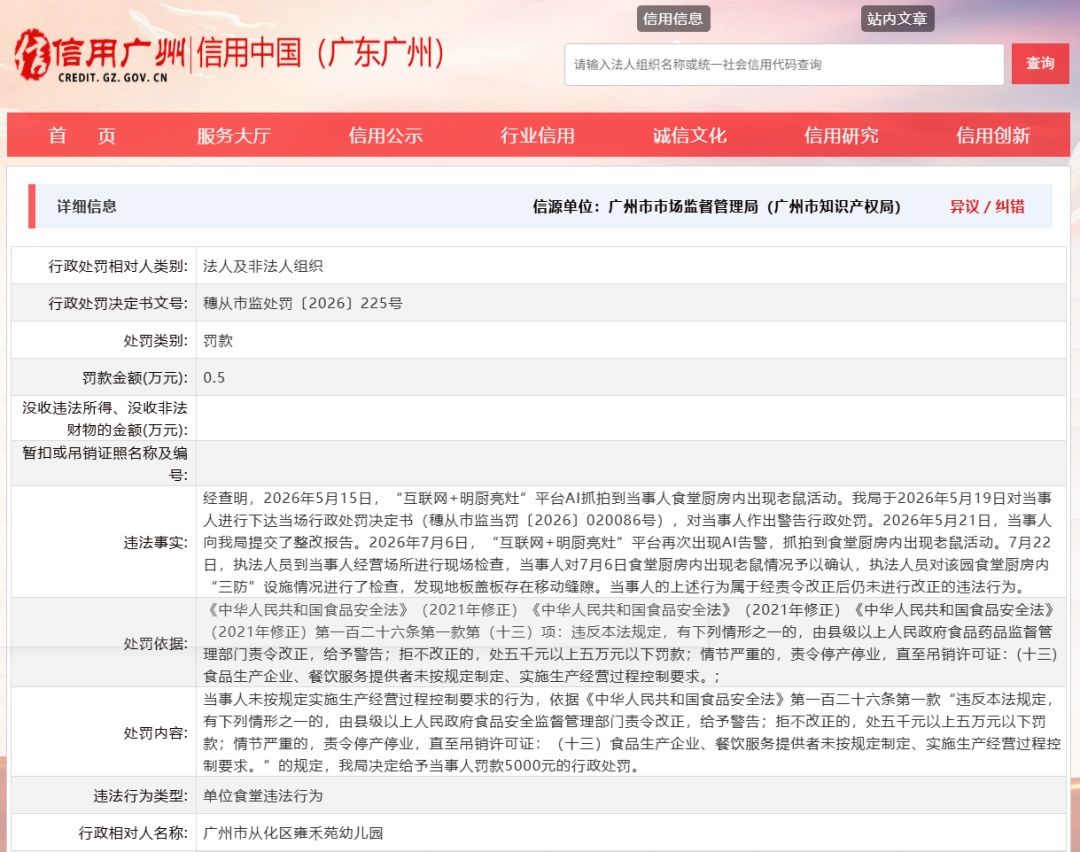This screenshot has width=1080, height=852.
Task: Open the 诚信文化 menu item
Action: coord(689,136)
